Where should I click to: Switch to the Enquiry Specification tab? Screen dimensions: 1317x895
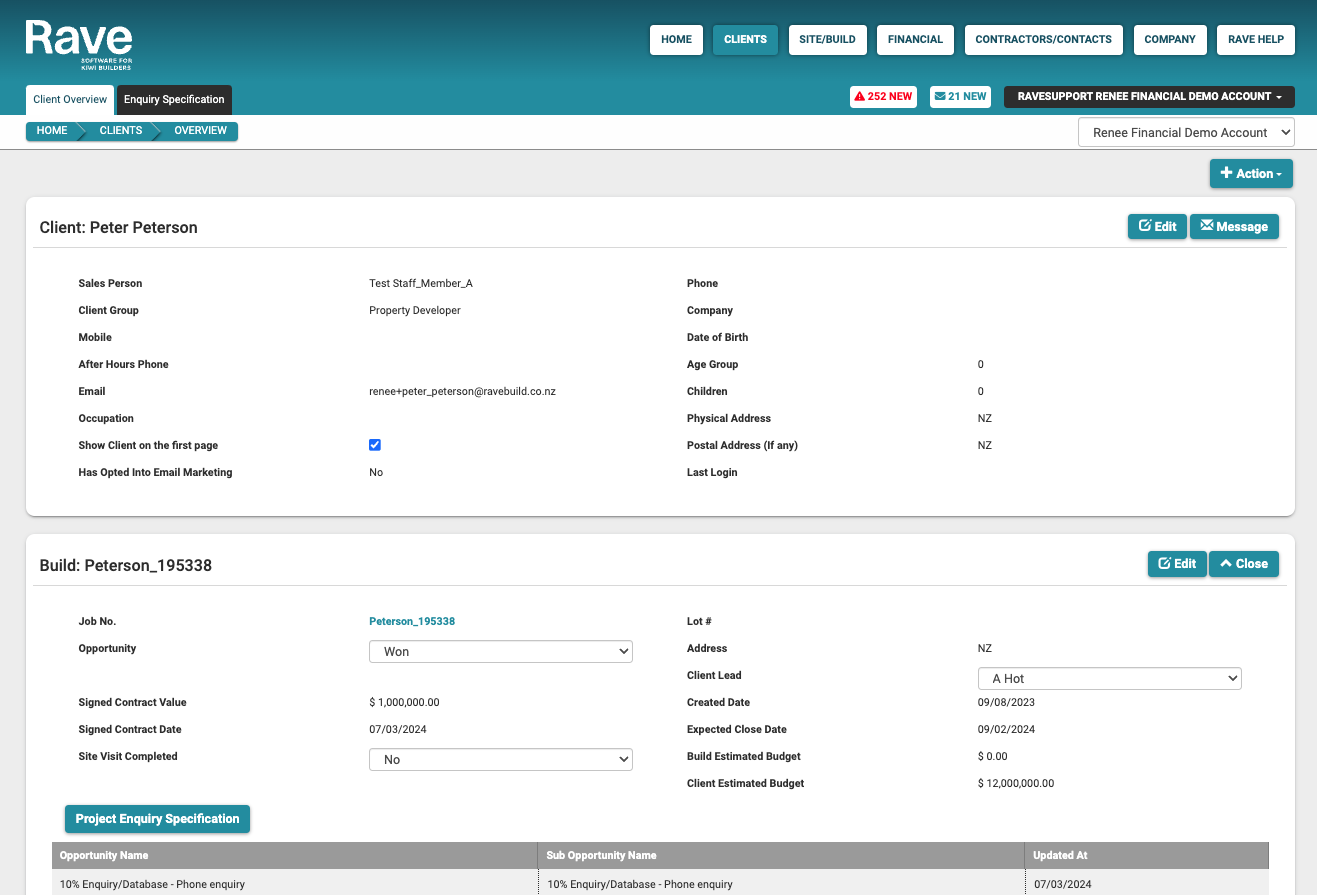click(173, 100)
